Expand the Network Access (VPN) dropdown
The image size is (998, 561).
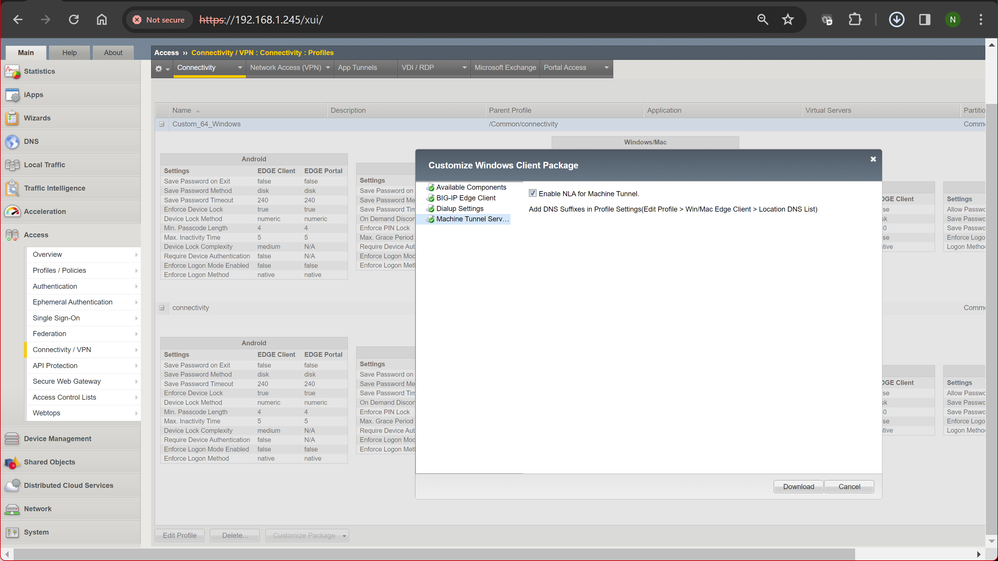click(x=290, y=68)
